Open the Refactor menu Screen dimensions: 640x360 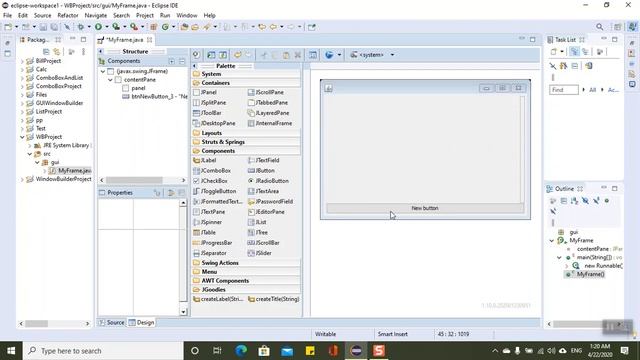[68, 16]
